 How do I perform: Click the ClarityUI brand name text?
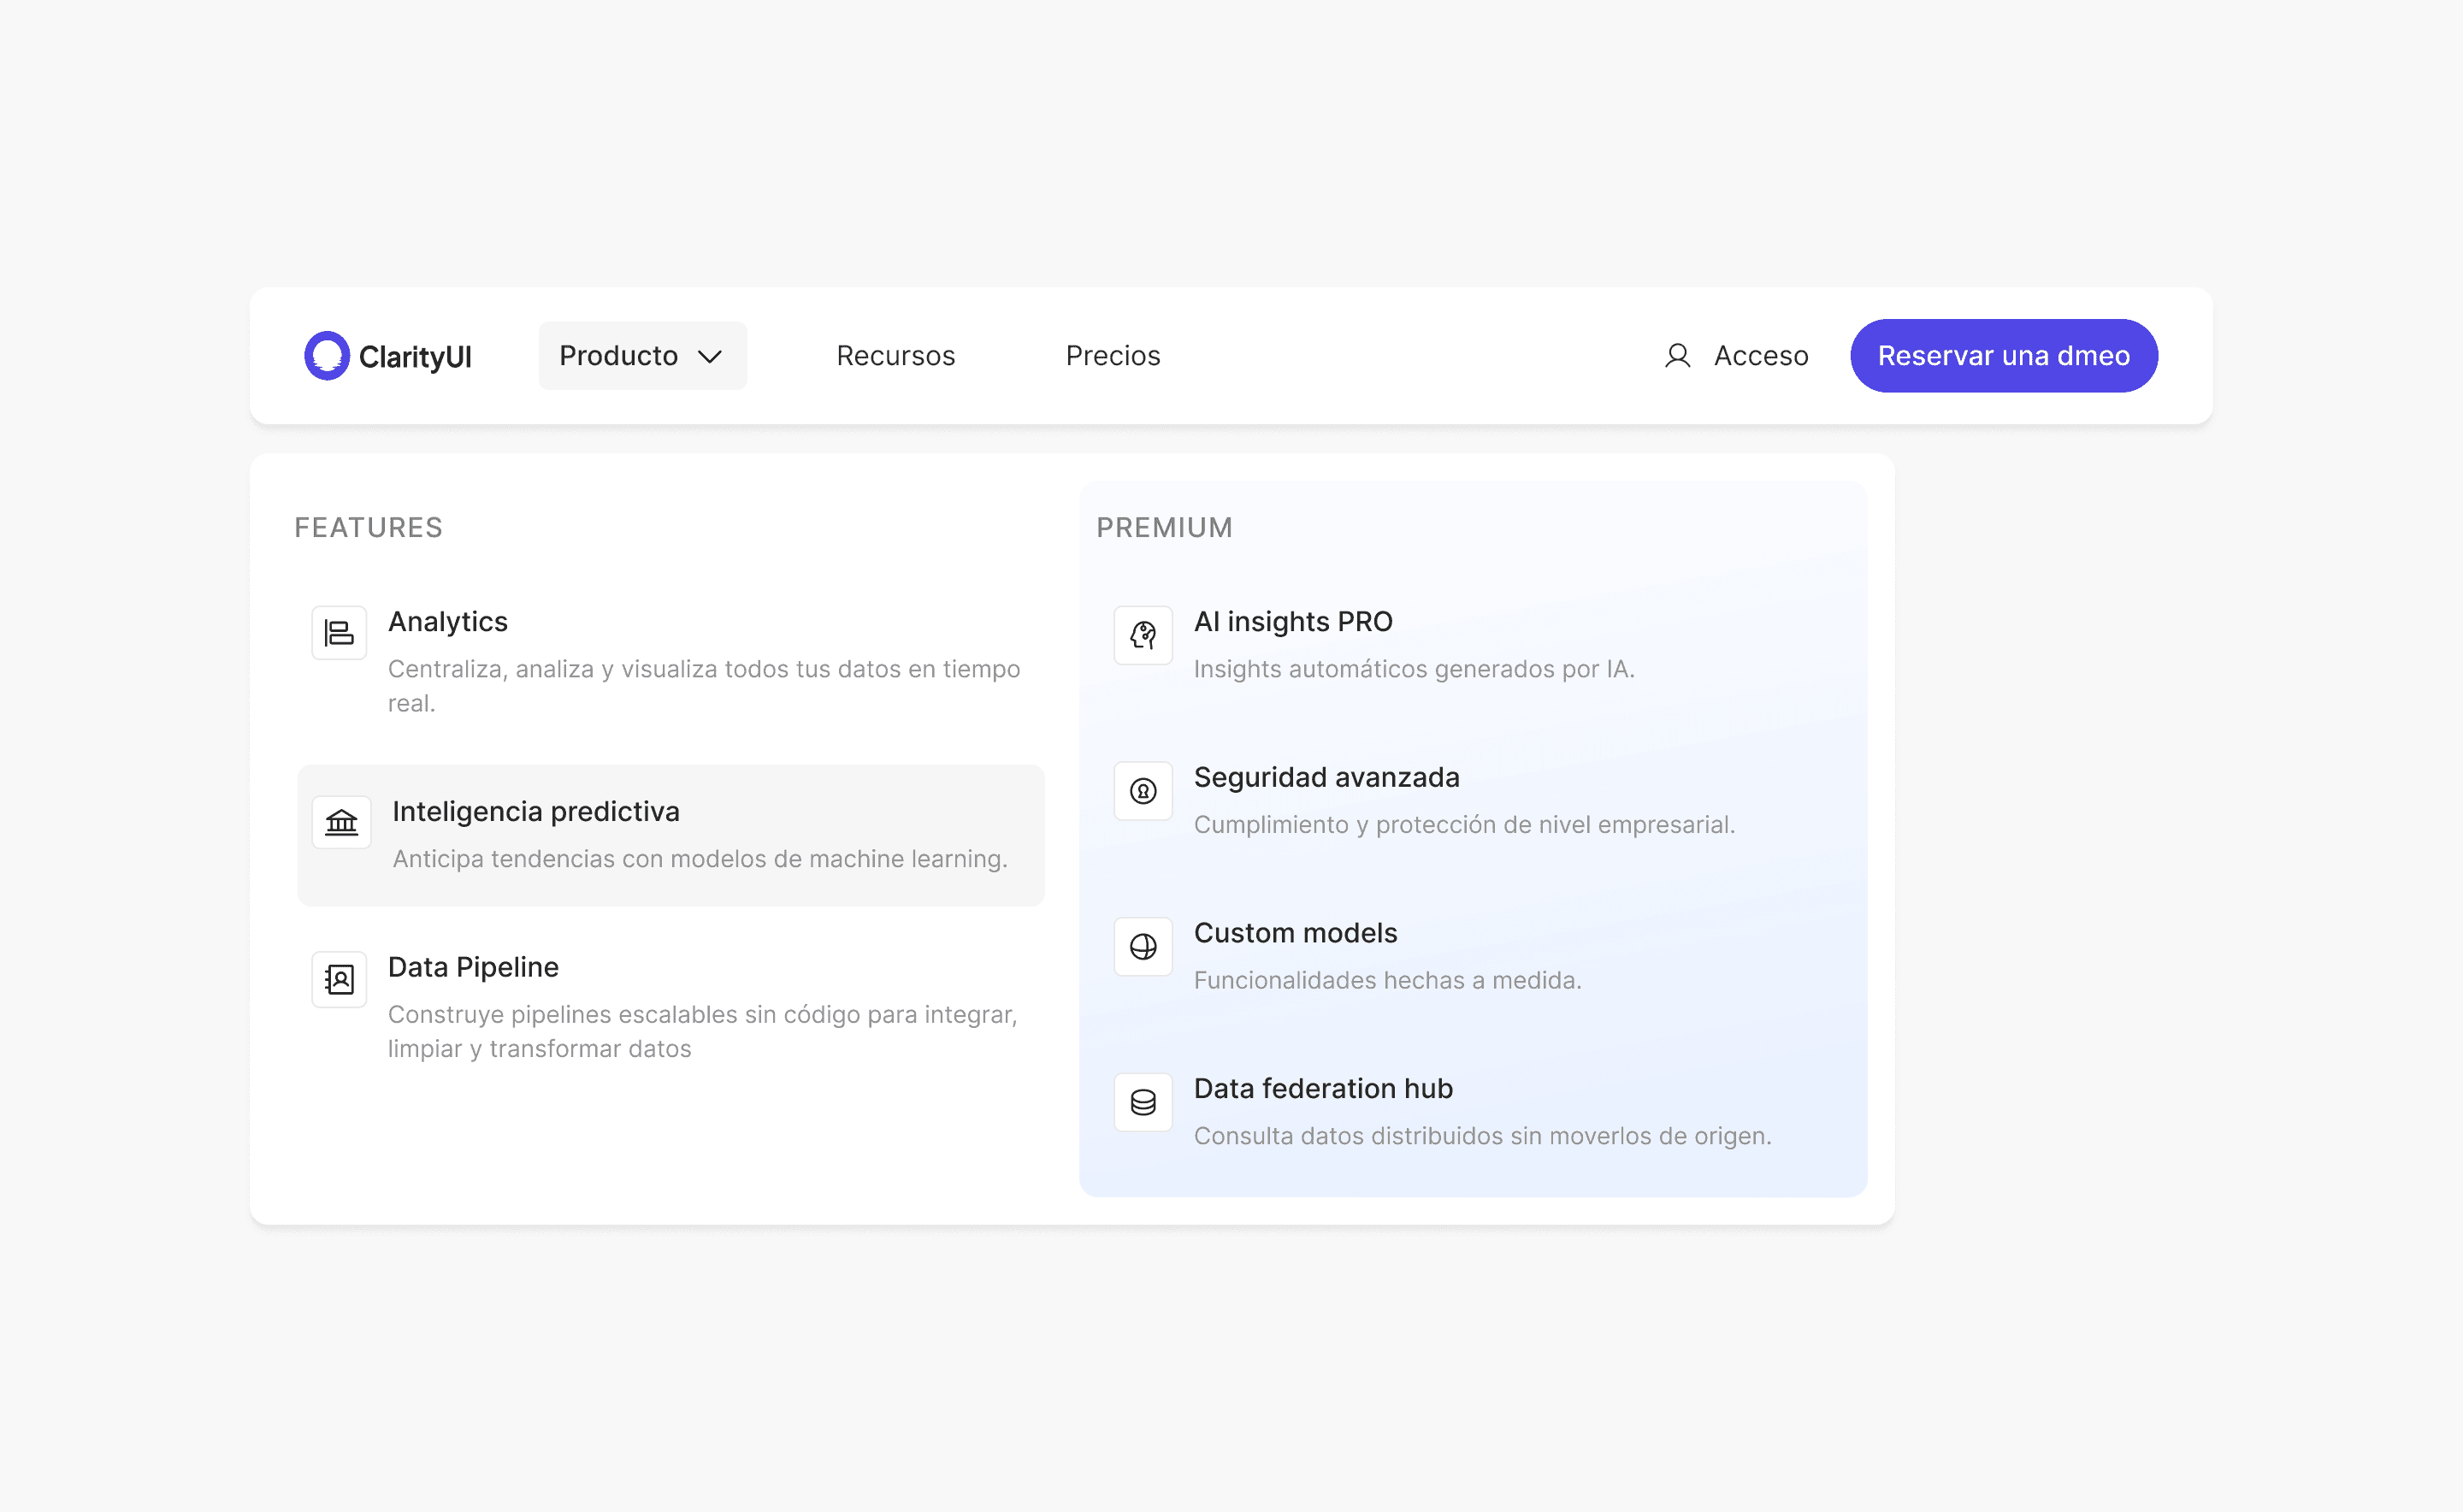point(415,357)
